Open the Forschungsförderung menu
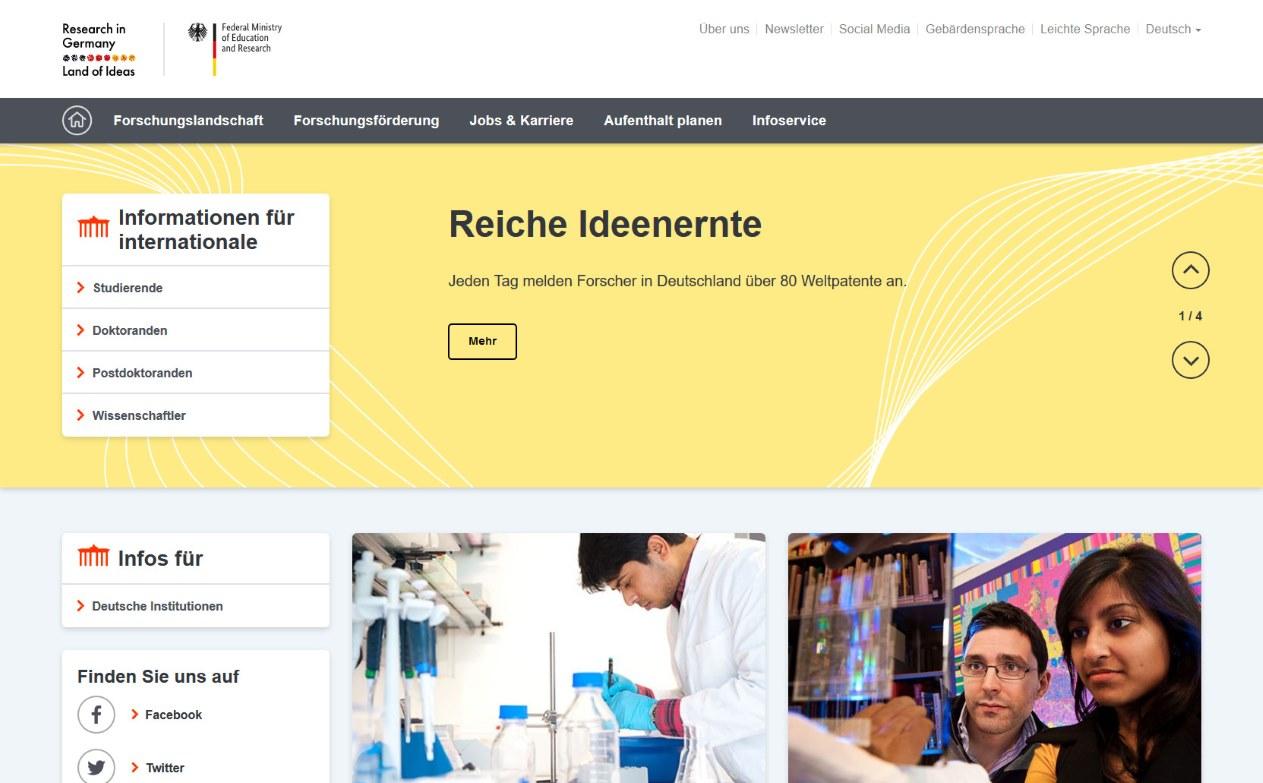The height and width of the screenshot is (783, 1263). coord(366,120)
